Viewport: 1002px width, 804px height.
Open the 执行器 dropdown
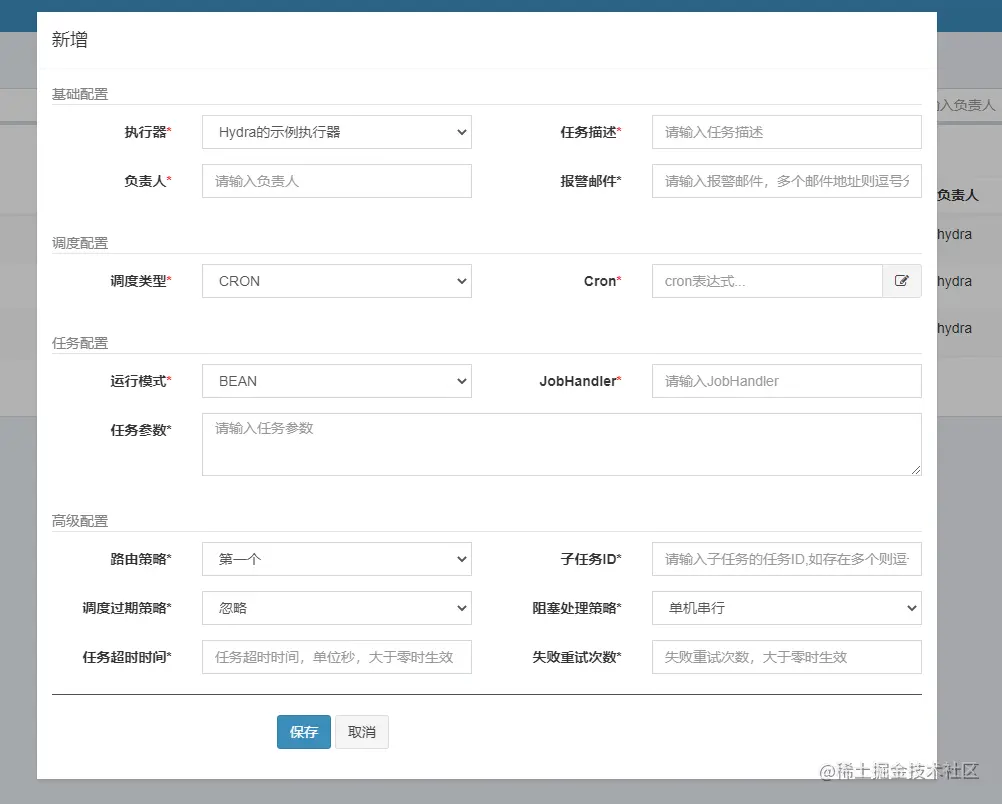coord(337,132)
